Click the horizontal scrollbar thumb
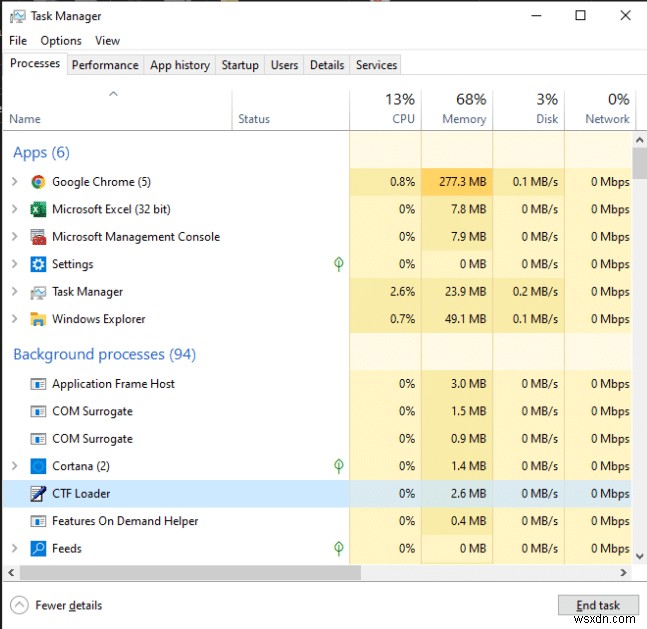647x629 pixels. coord(190,572)
